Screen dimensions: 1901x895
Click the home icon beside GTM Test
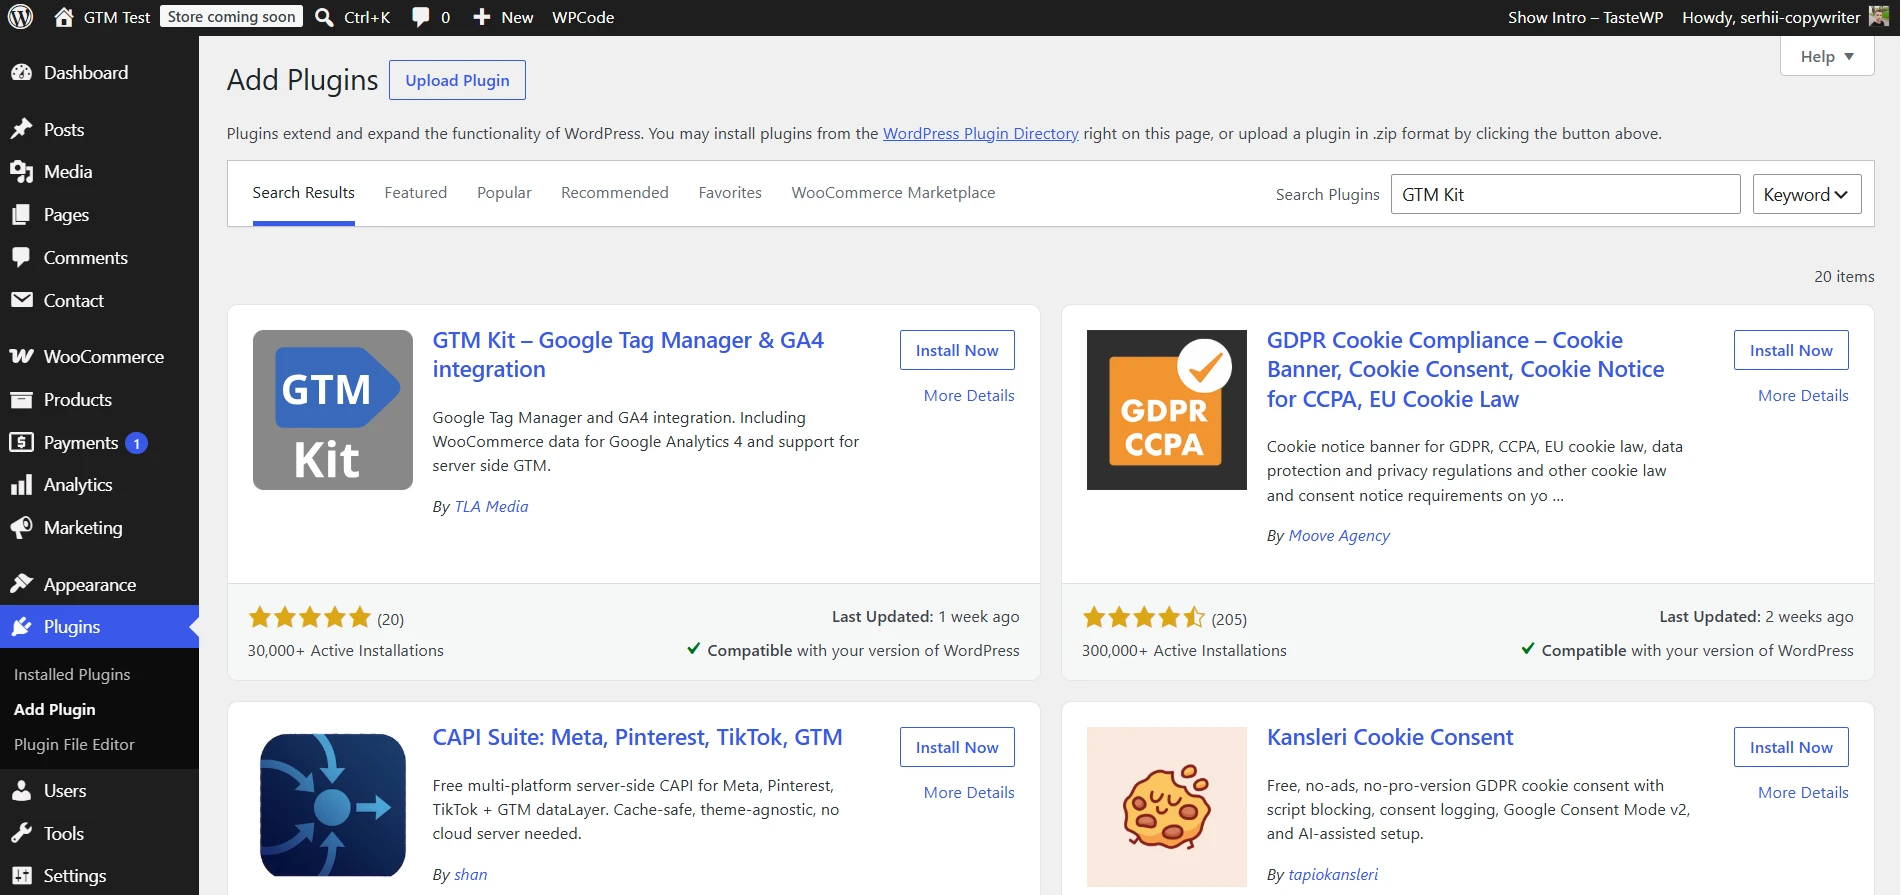coord(64,17)
